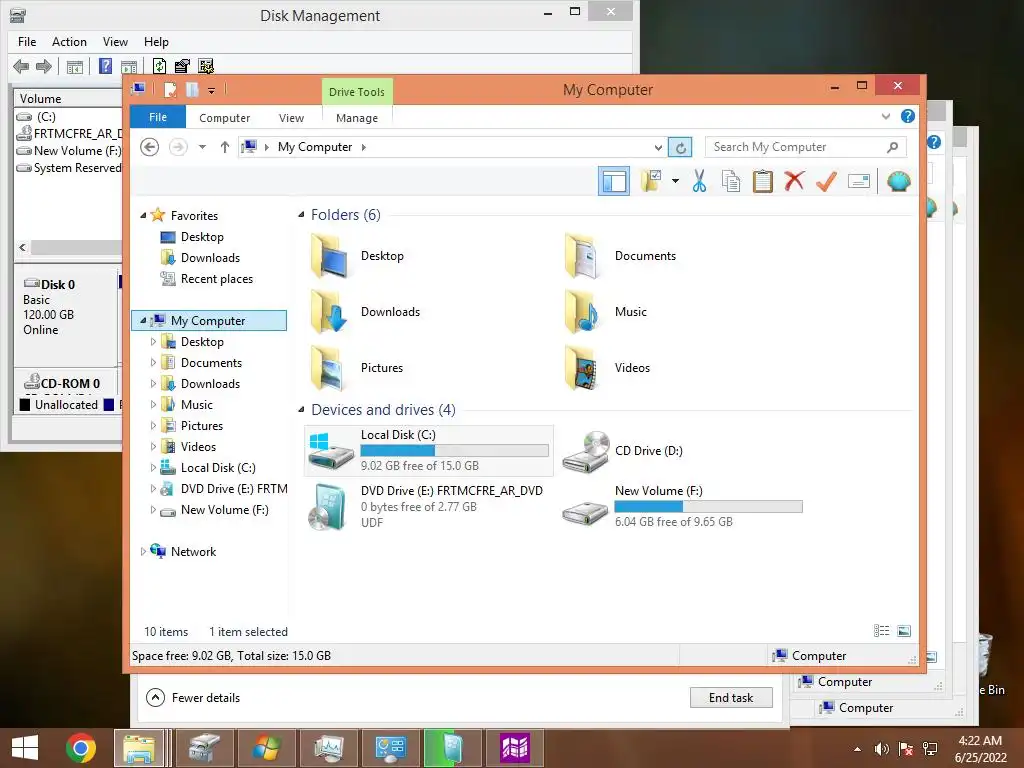Screen dimensions: 1024x768
Task: Switch to large icons view in status bar
Action: tap(904, 631)
